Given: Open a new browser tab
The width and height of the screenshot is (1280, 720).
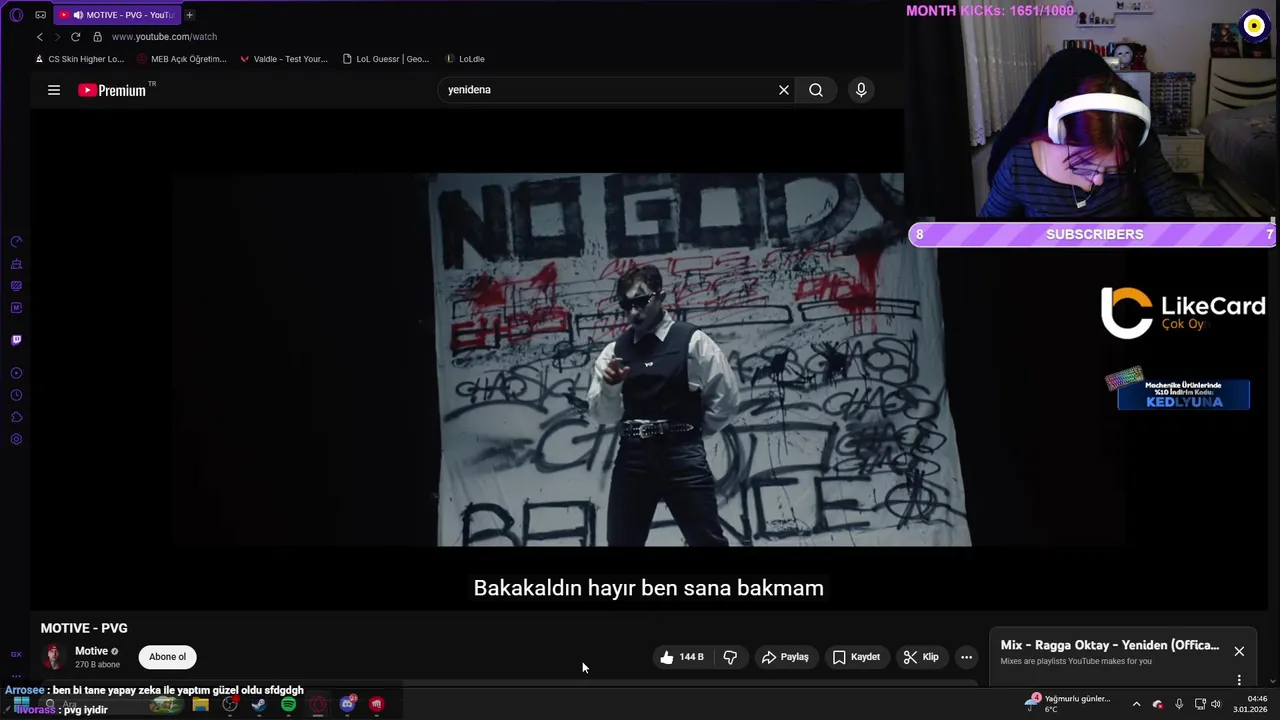Looking at the screenshot, I should coord(189,15).
